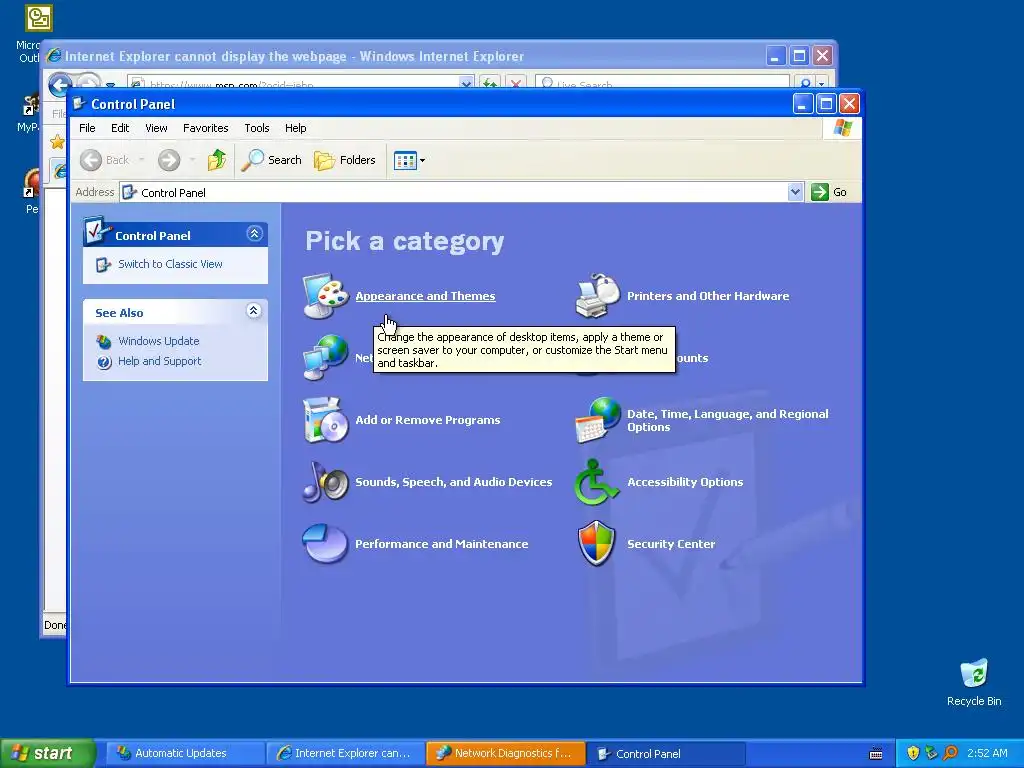Open the Views button dropdown arrow
The image size is (1024, 768).
click(x=423, y=160)
